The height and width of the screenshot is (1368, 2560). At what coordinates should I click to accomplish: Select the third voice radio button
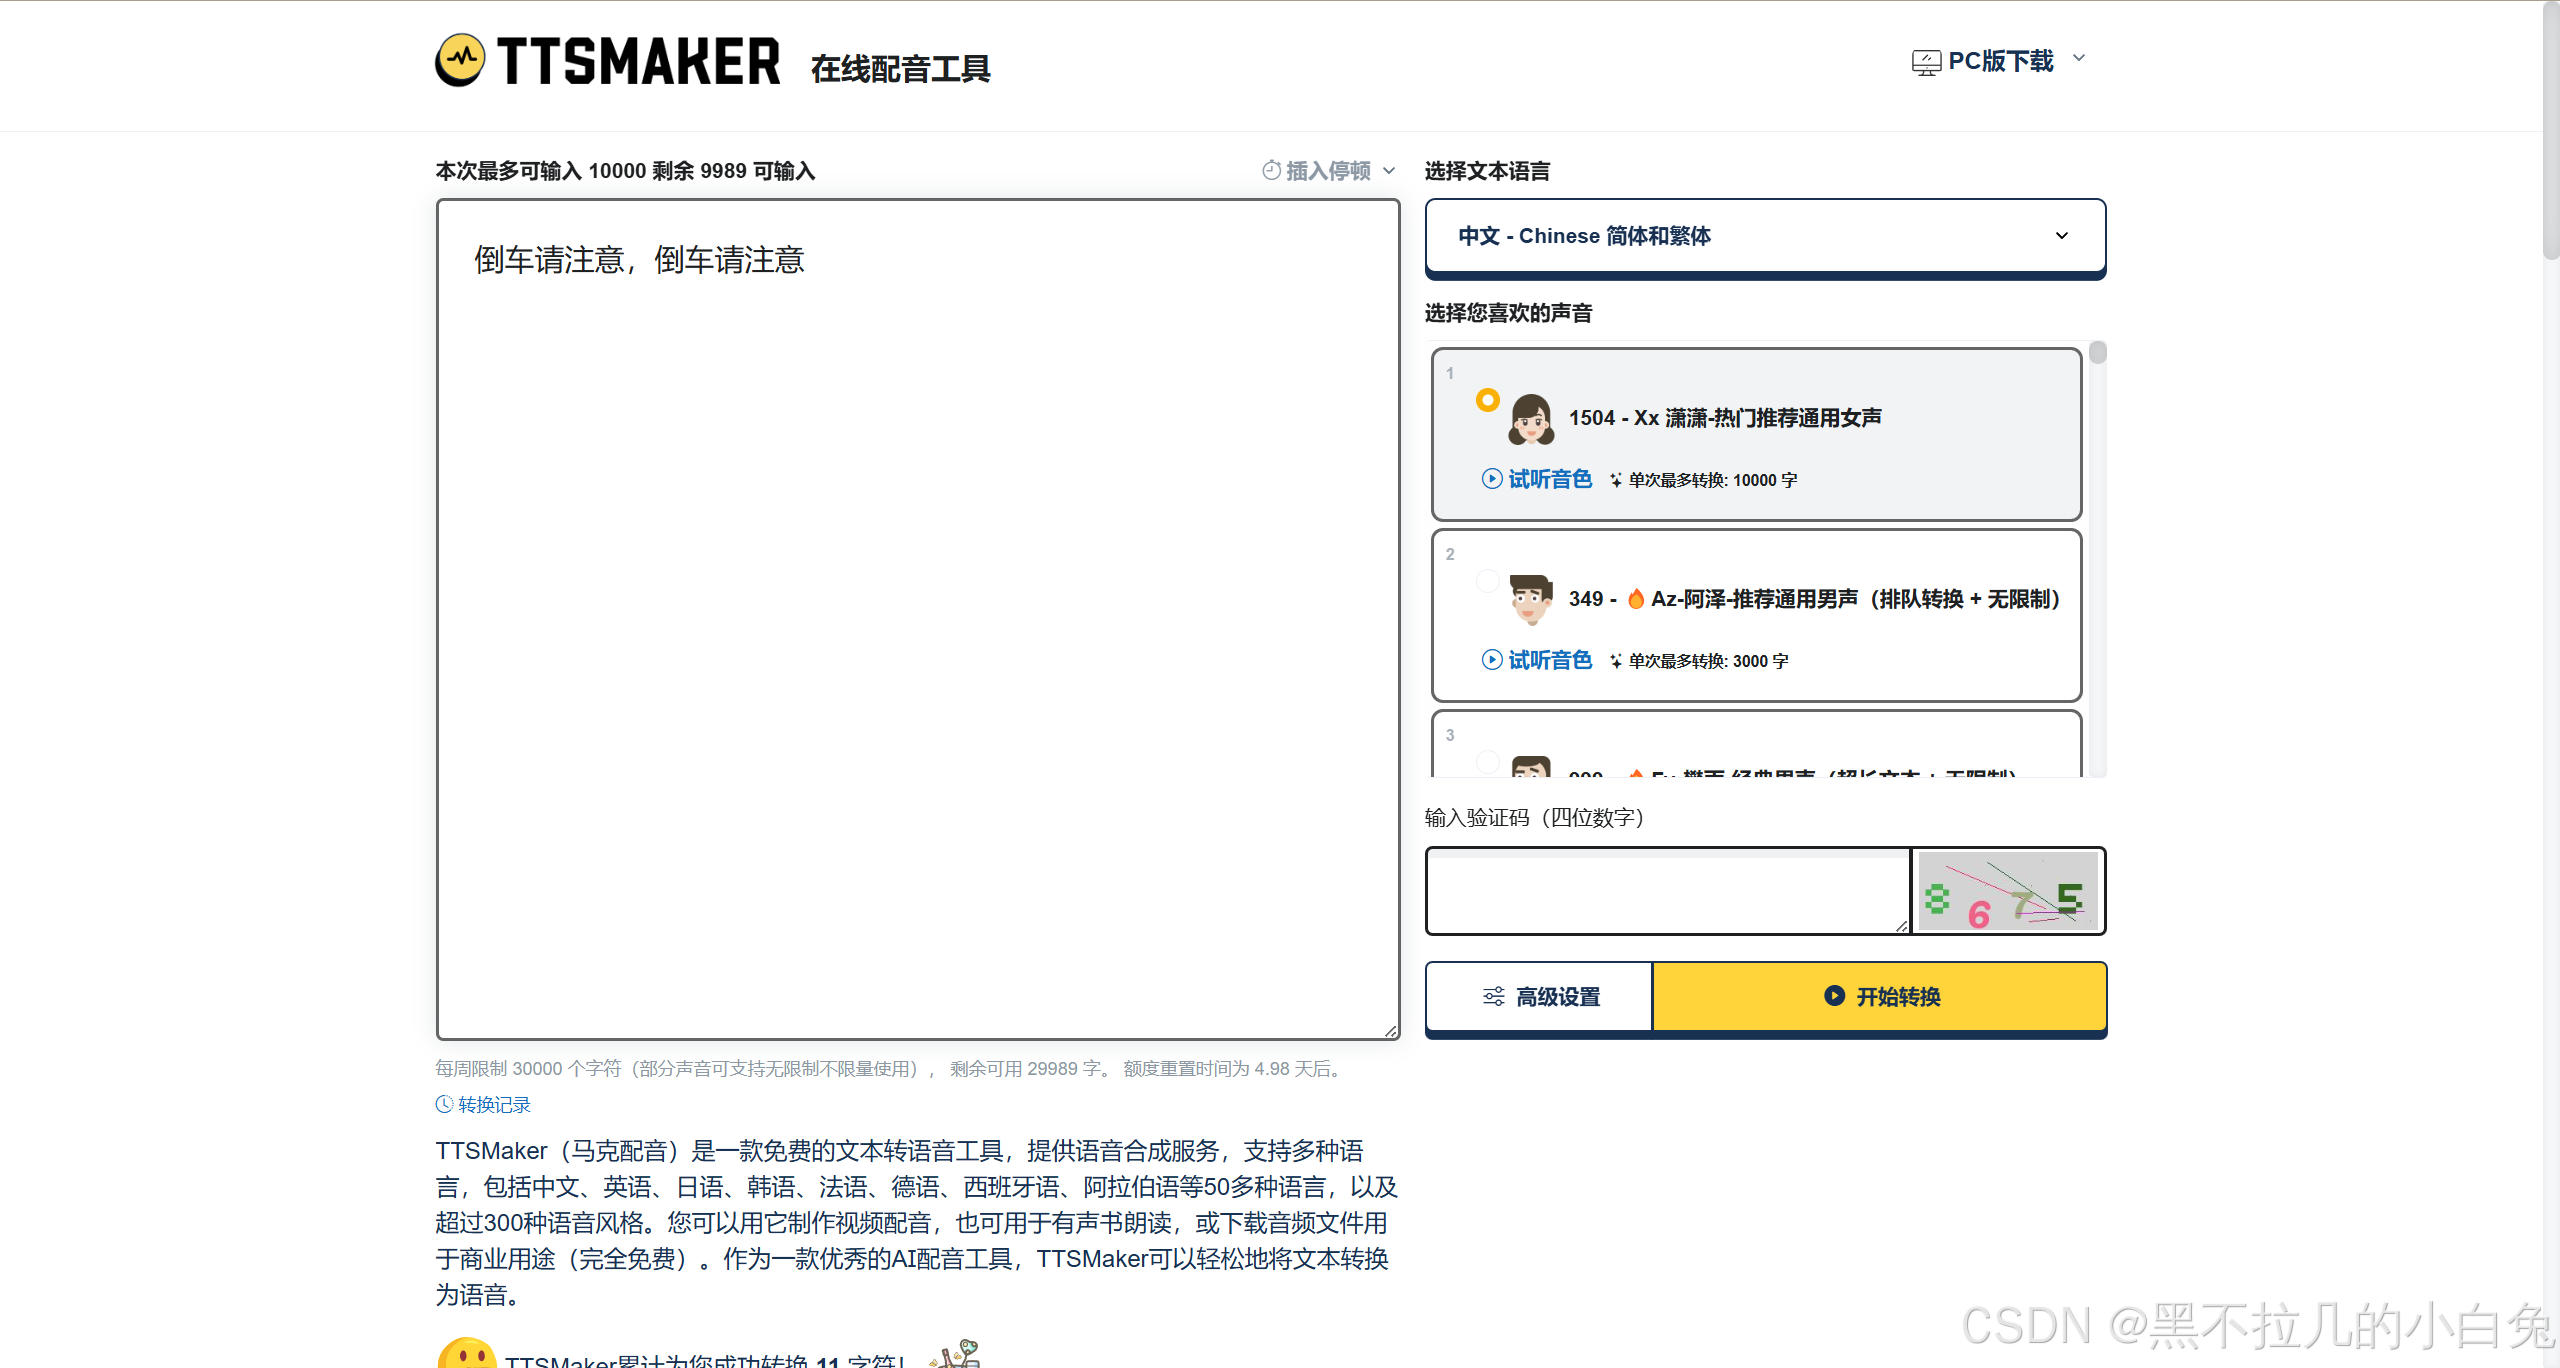click(x=1488, y=762)
